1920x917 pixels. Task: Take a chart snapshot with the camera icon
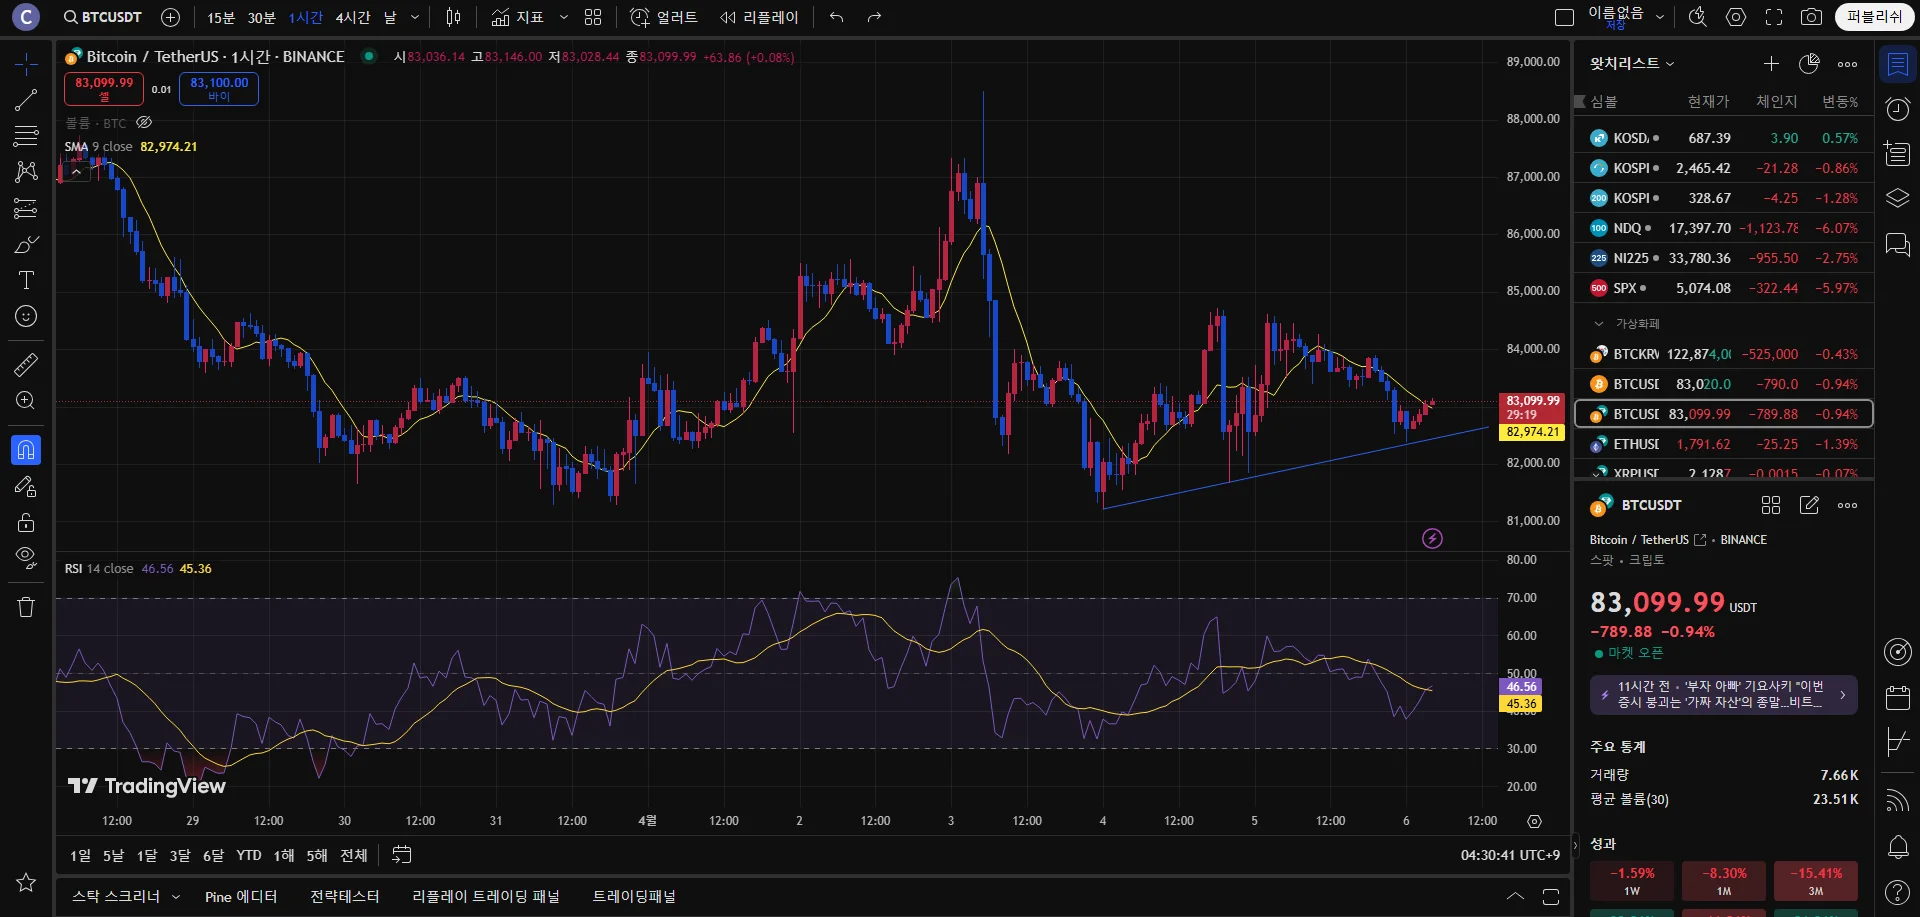pos(1811,17)
